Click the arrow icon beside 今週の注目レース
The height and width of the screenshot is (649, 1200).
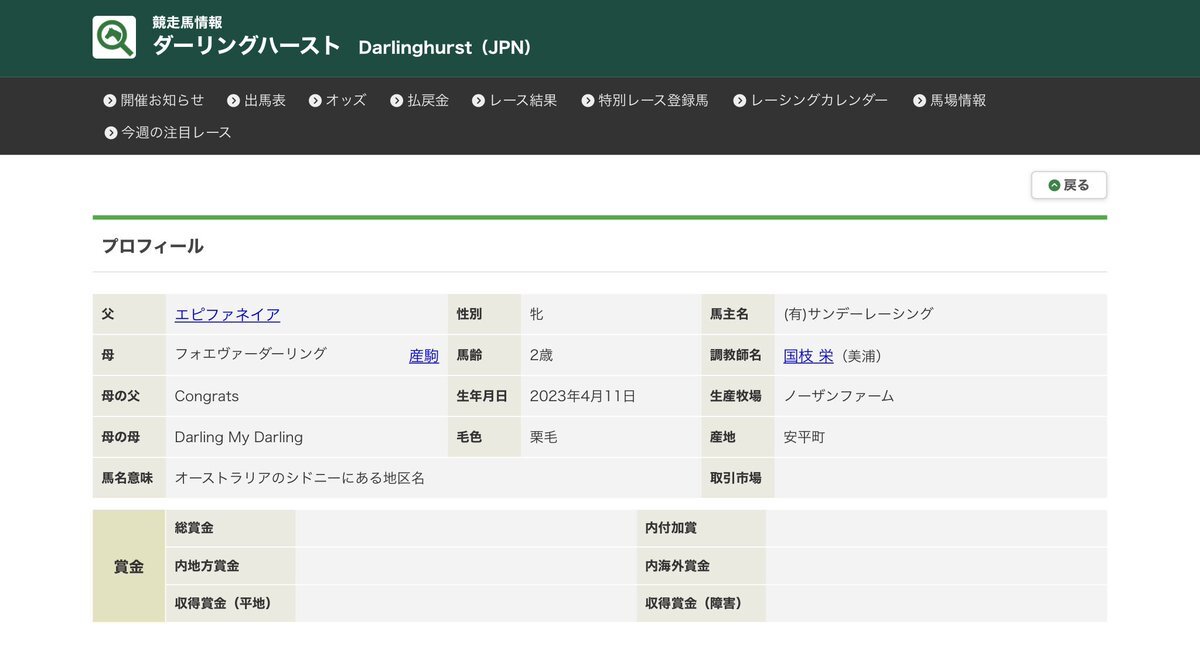(x=110, y=133)
